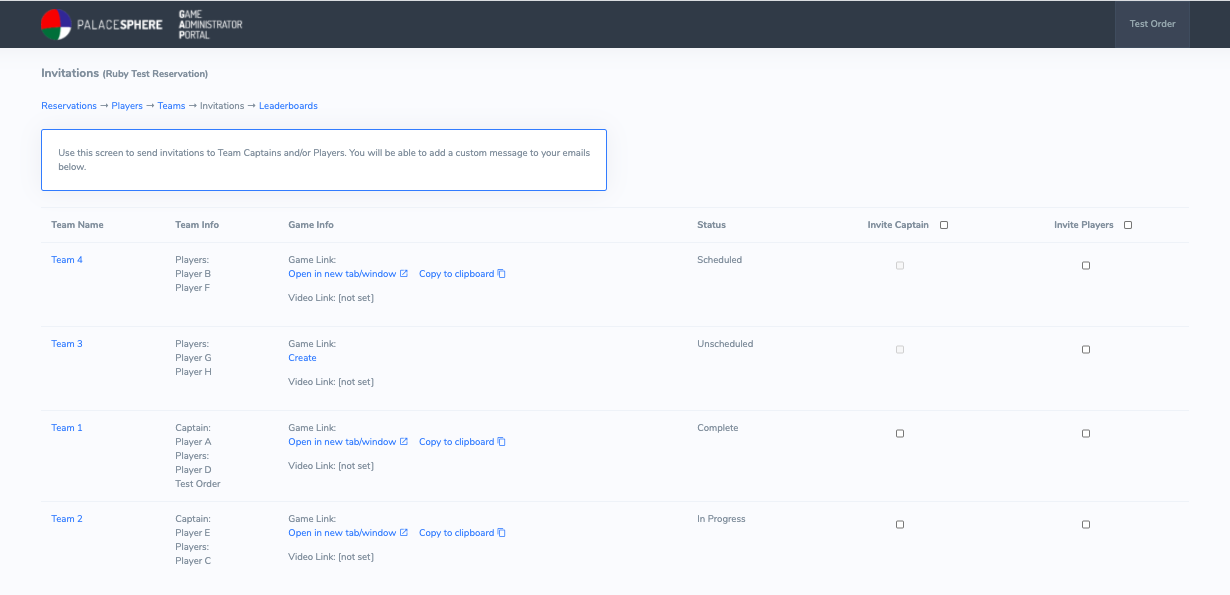This screenshot has width=1230, height=595.
Task: Open the Team 1 name link
Action: point(67,428)
